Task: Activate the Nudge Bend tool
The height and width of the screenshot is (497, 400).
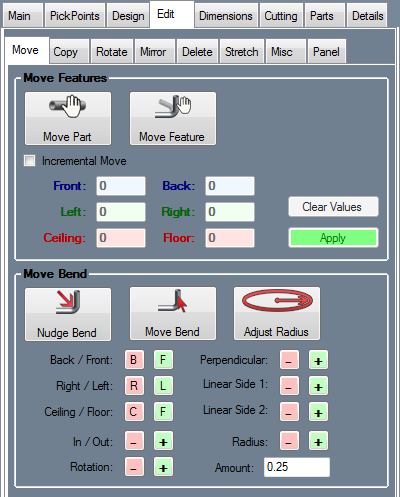Action: [68, 314]
